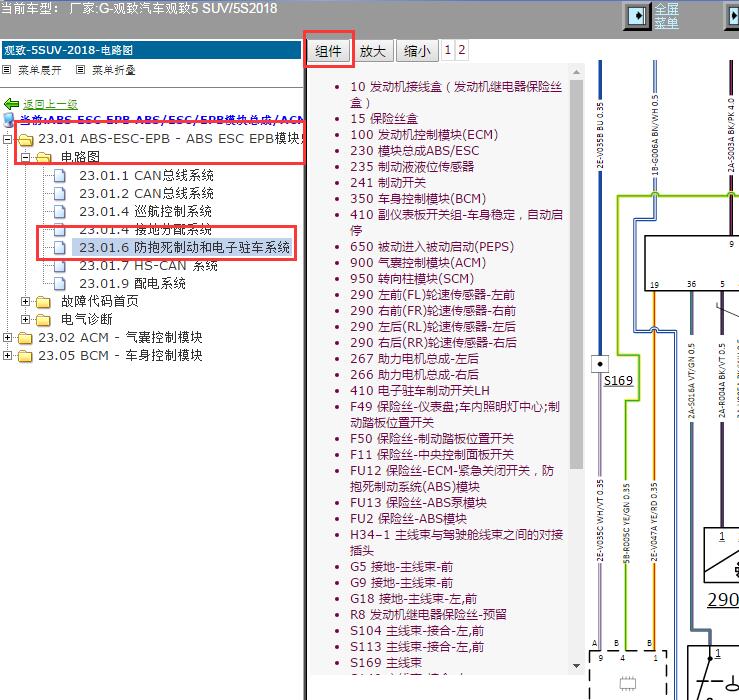Expand the 电气诊断 folder

click(25, 319)
